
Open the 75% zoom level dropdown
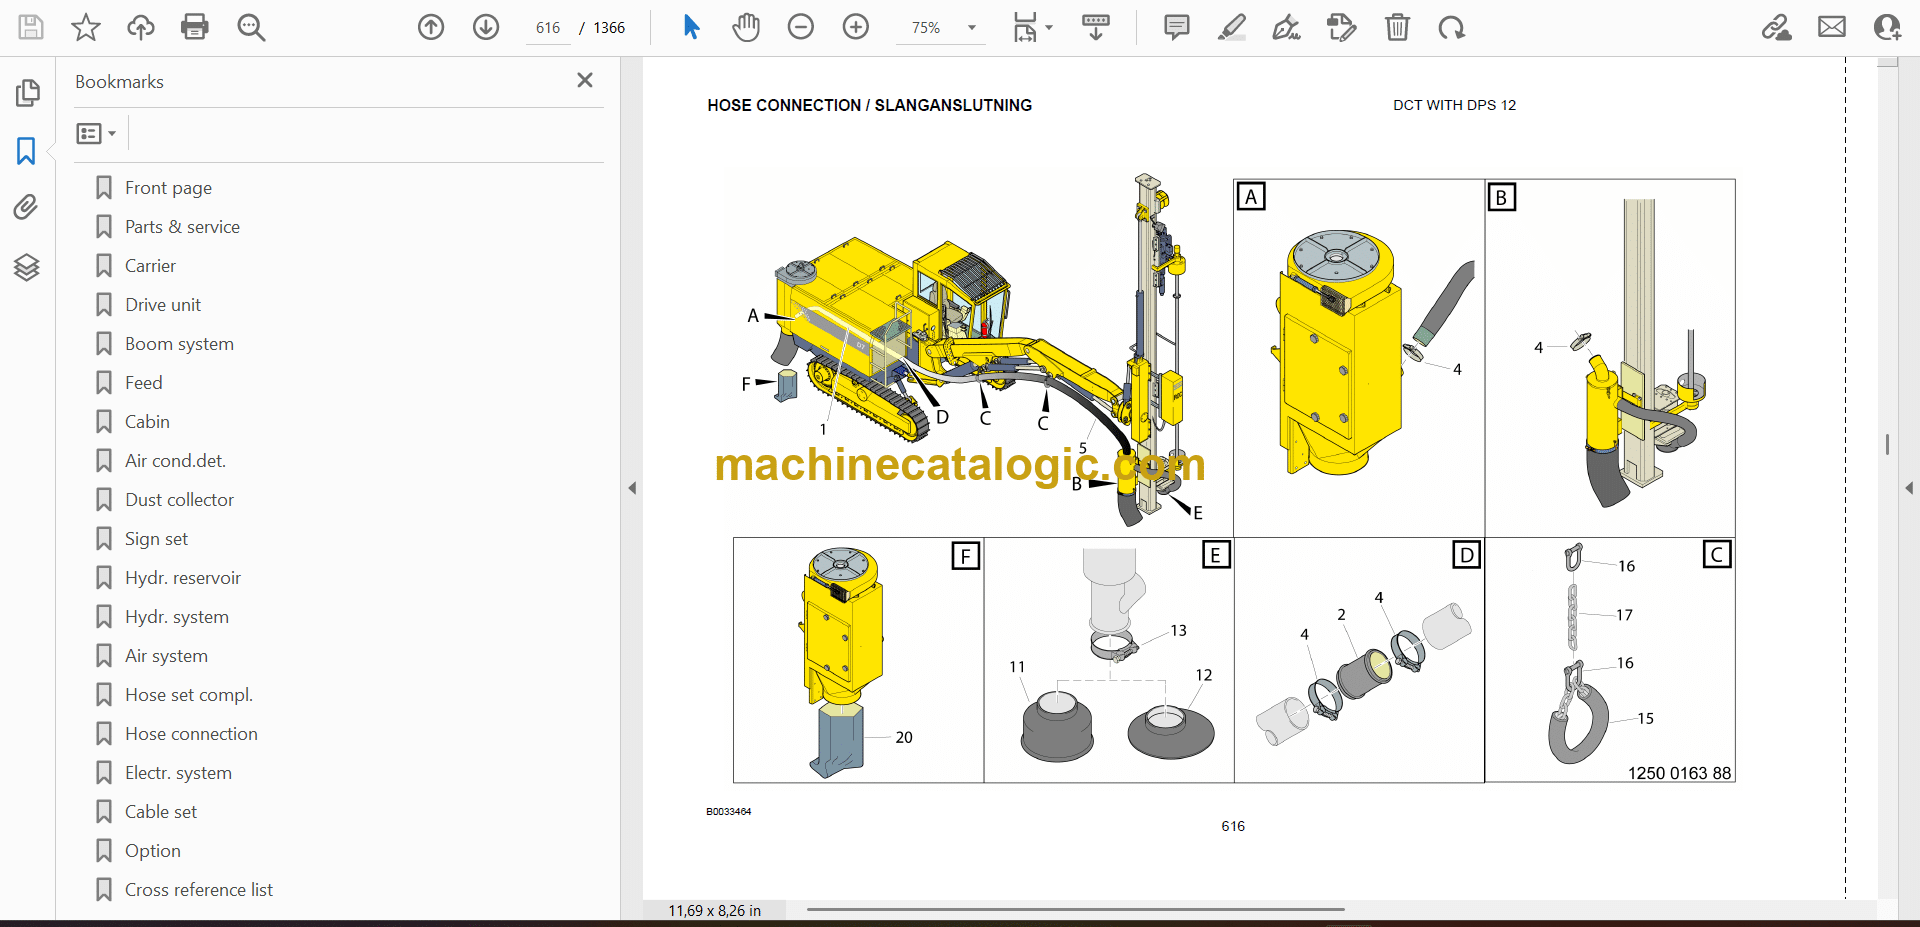971,28
